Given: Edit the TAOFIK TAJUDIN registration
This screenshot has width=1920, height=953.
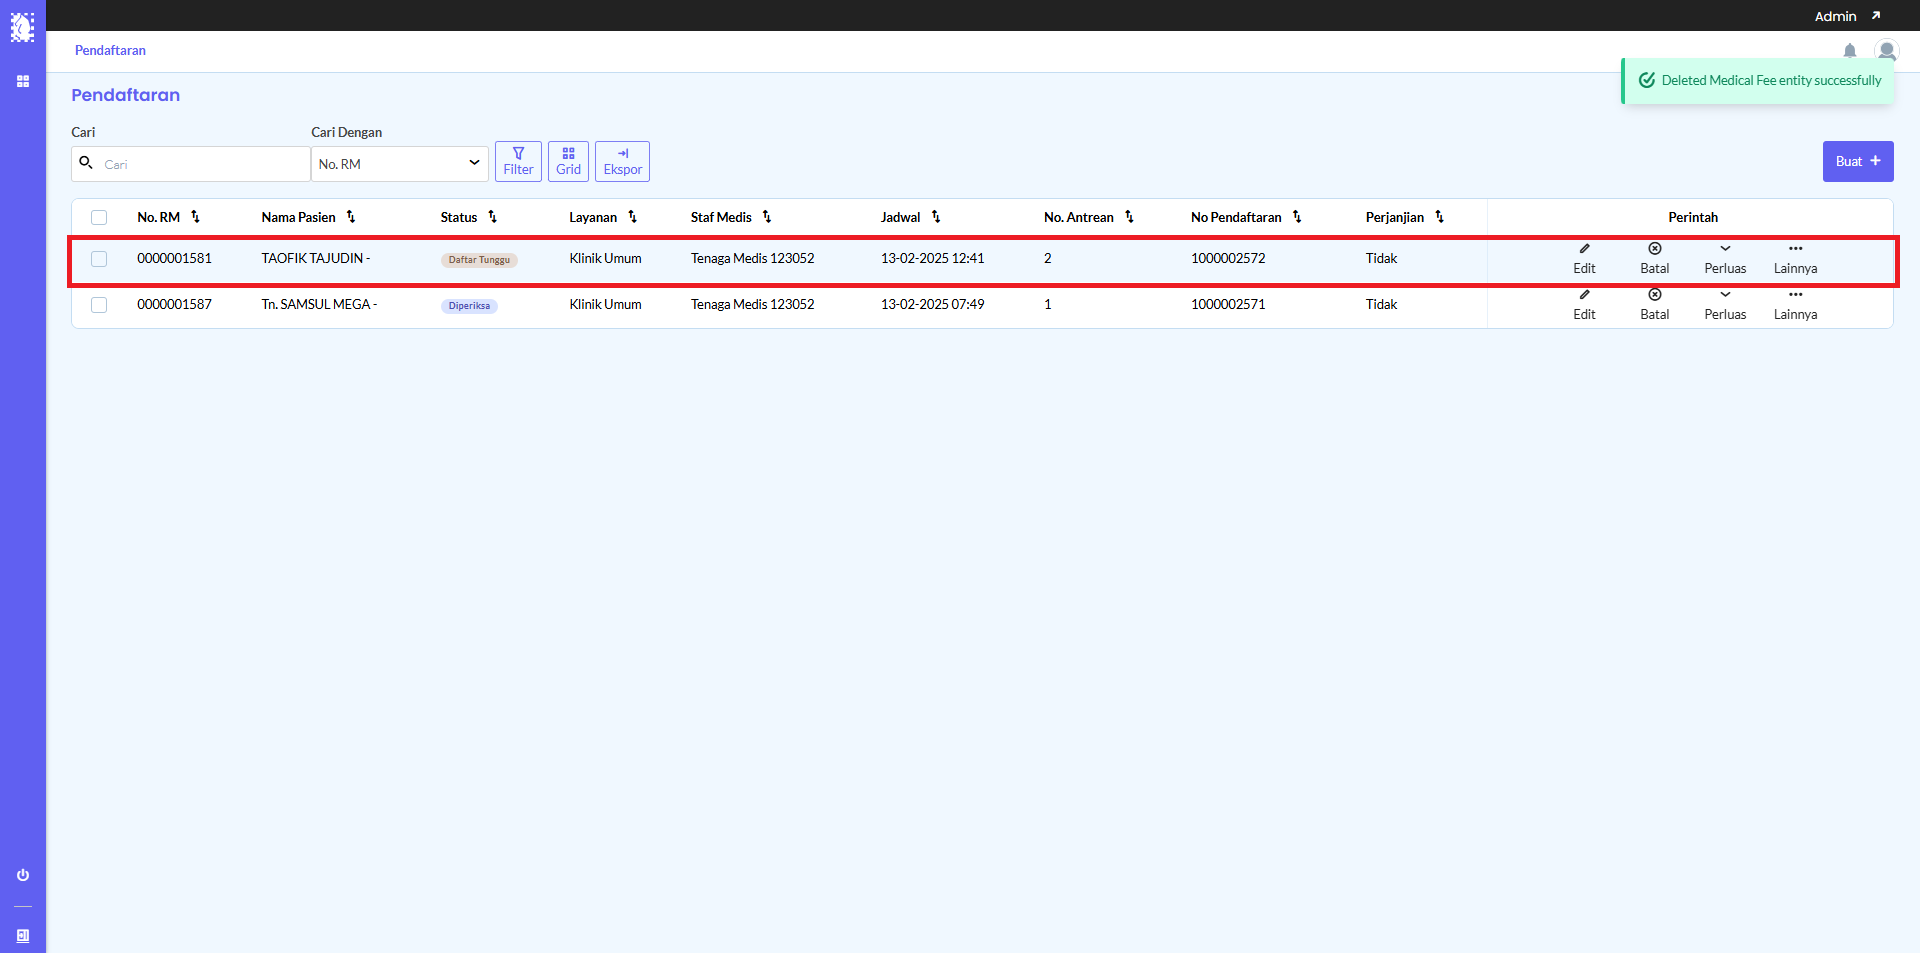Looking at the screenshot, I should pos(1584,259).
